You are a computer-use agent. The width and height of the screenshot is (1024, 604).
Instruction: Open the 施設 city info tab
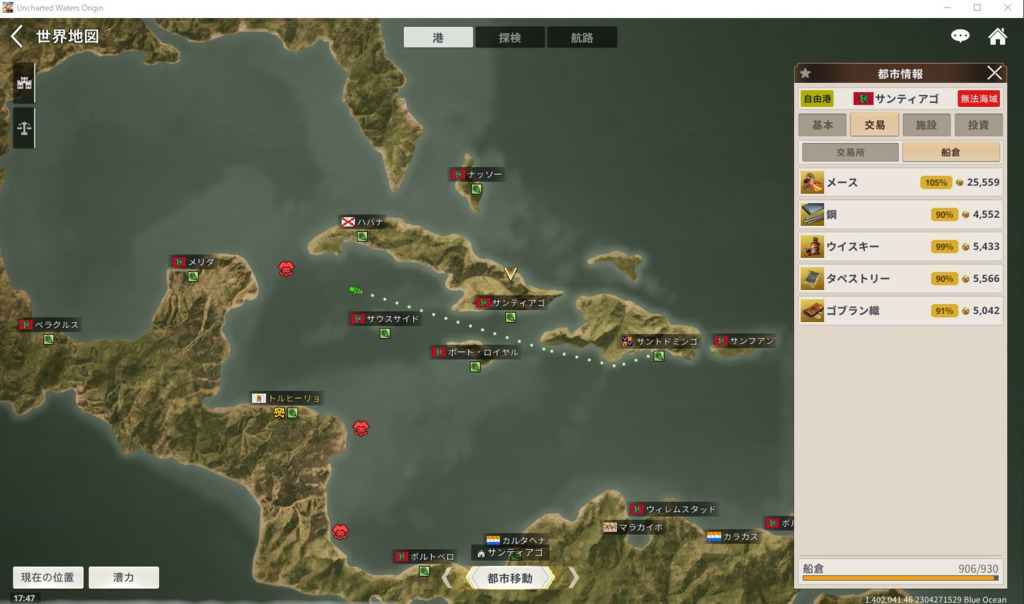[x=926, y=125]
